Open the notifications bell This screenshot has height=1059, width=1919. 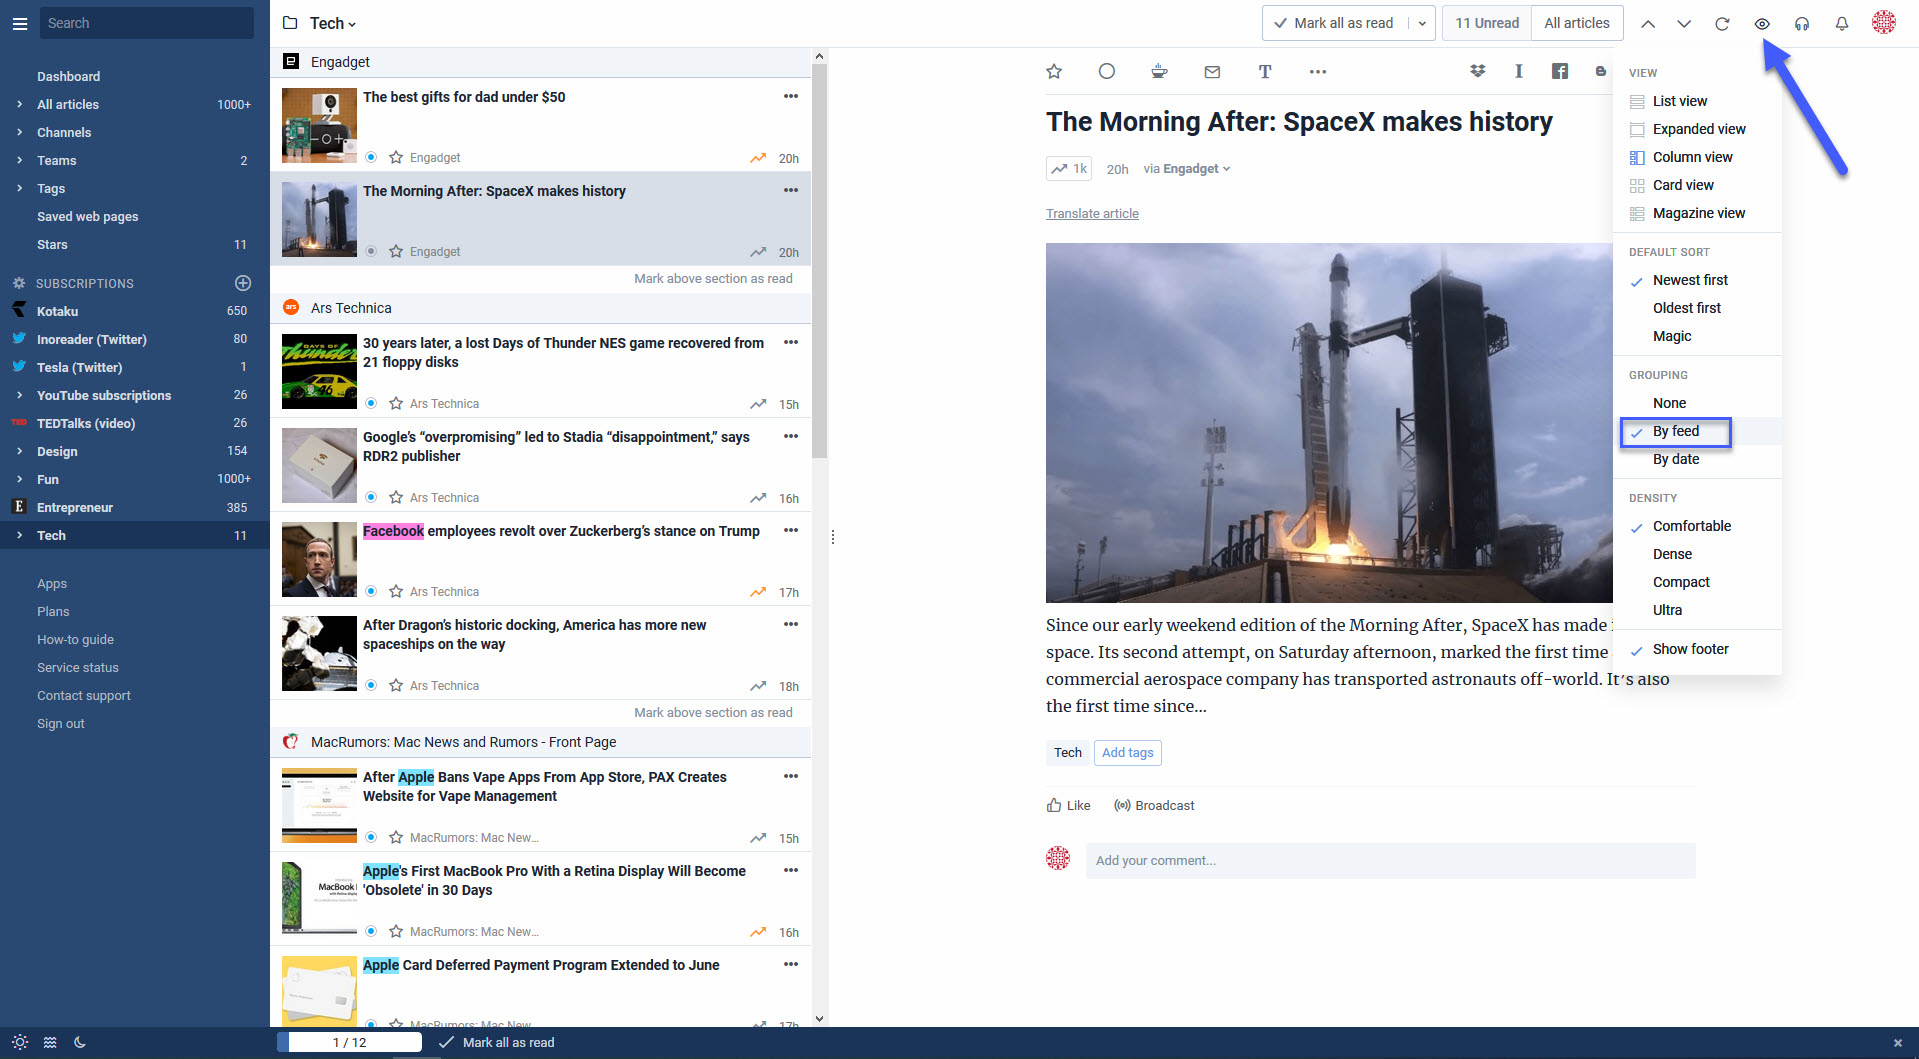pyautogui.click(x=1841, y=24)
